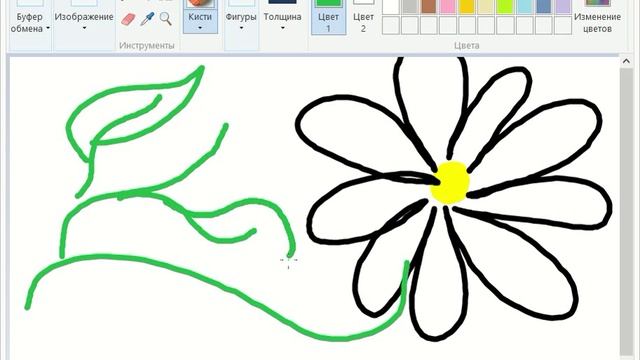The width and height of the screenshot is (640, 360).
Task: Click the Цвета group label
Action: [x=467, y=45]
